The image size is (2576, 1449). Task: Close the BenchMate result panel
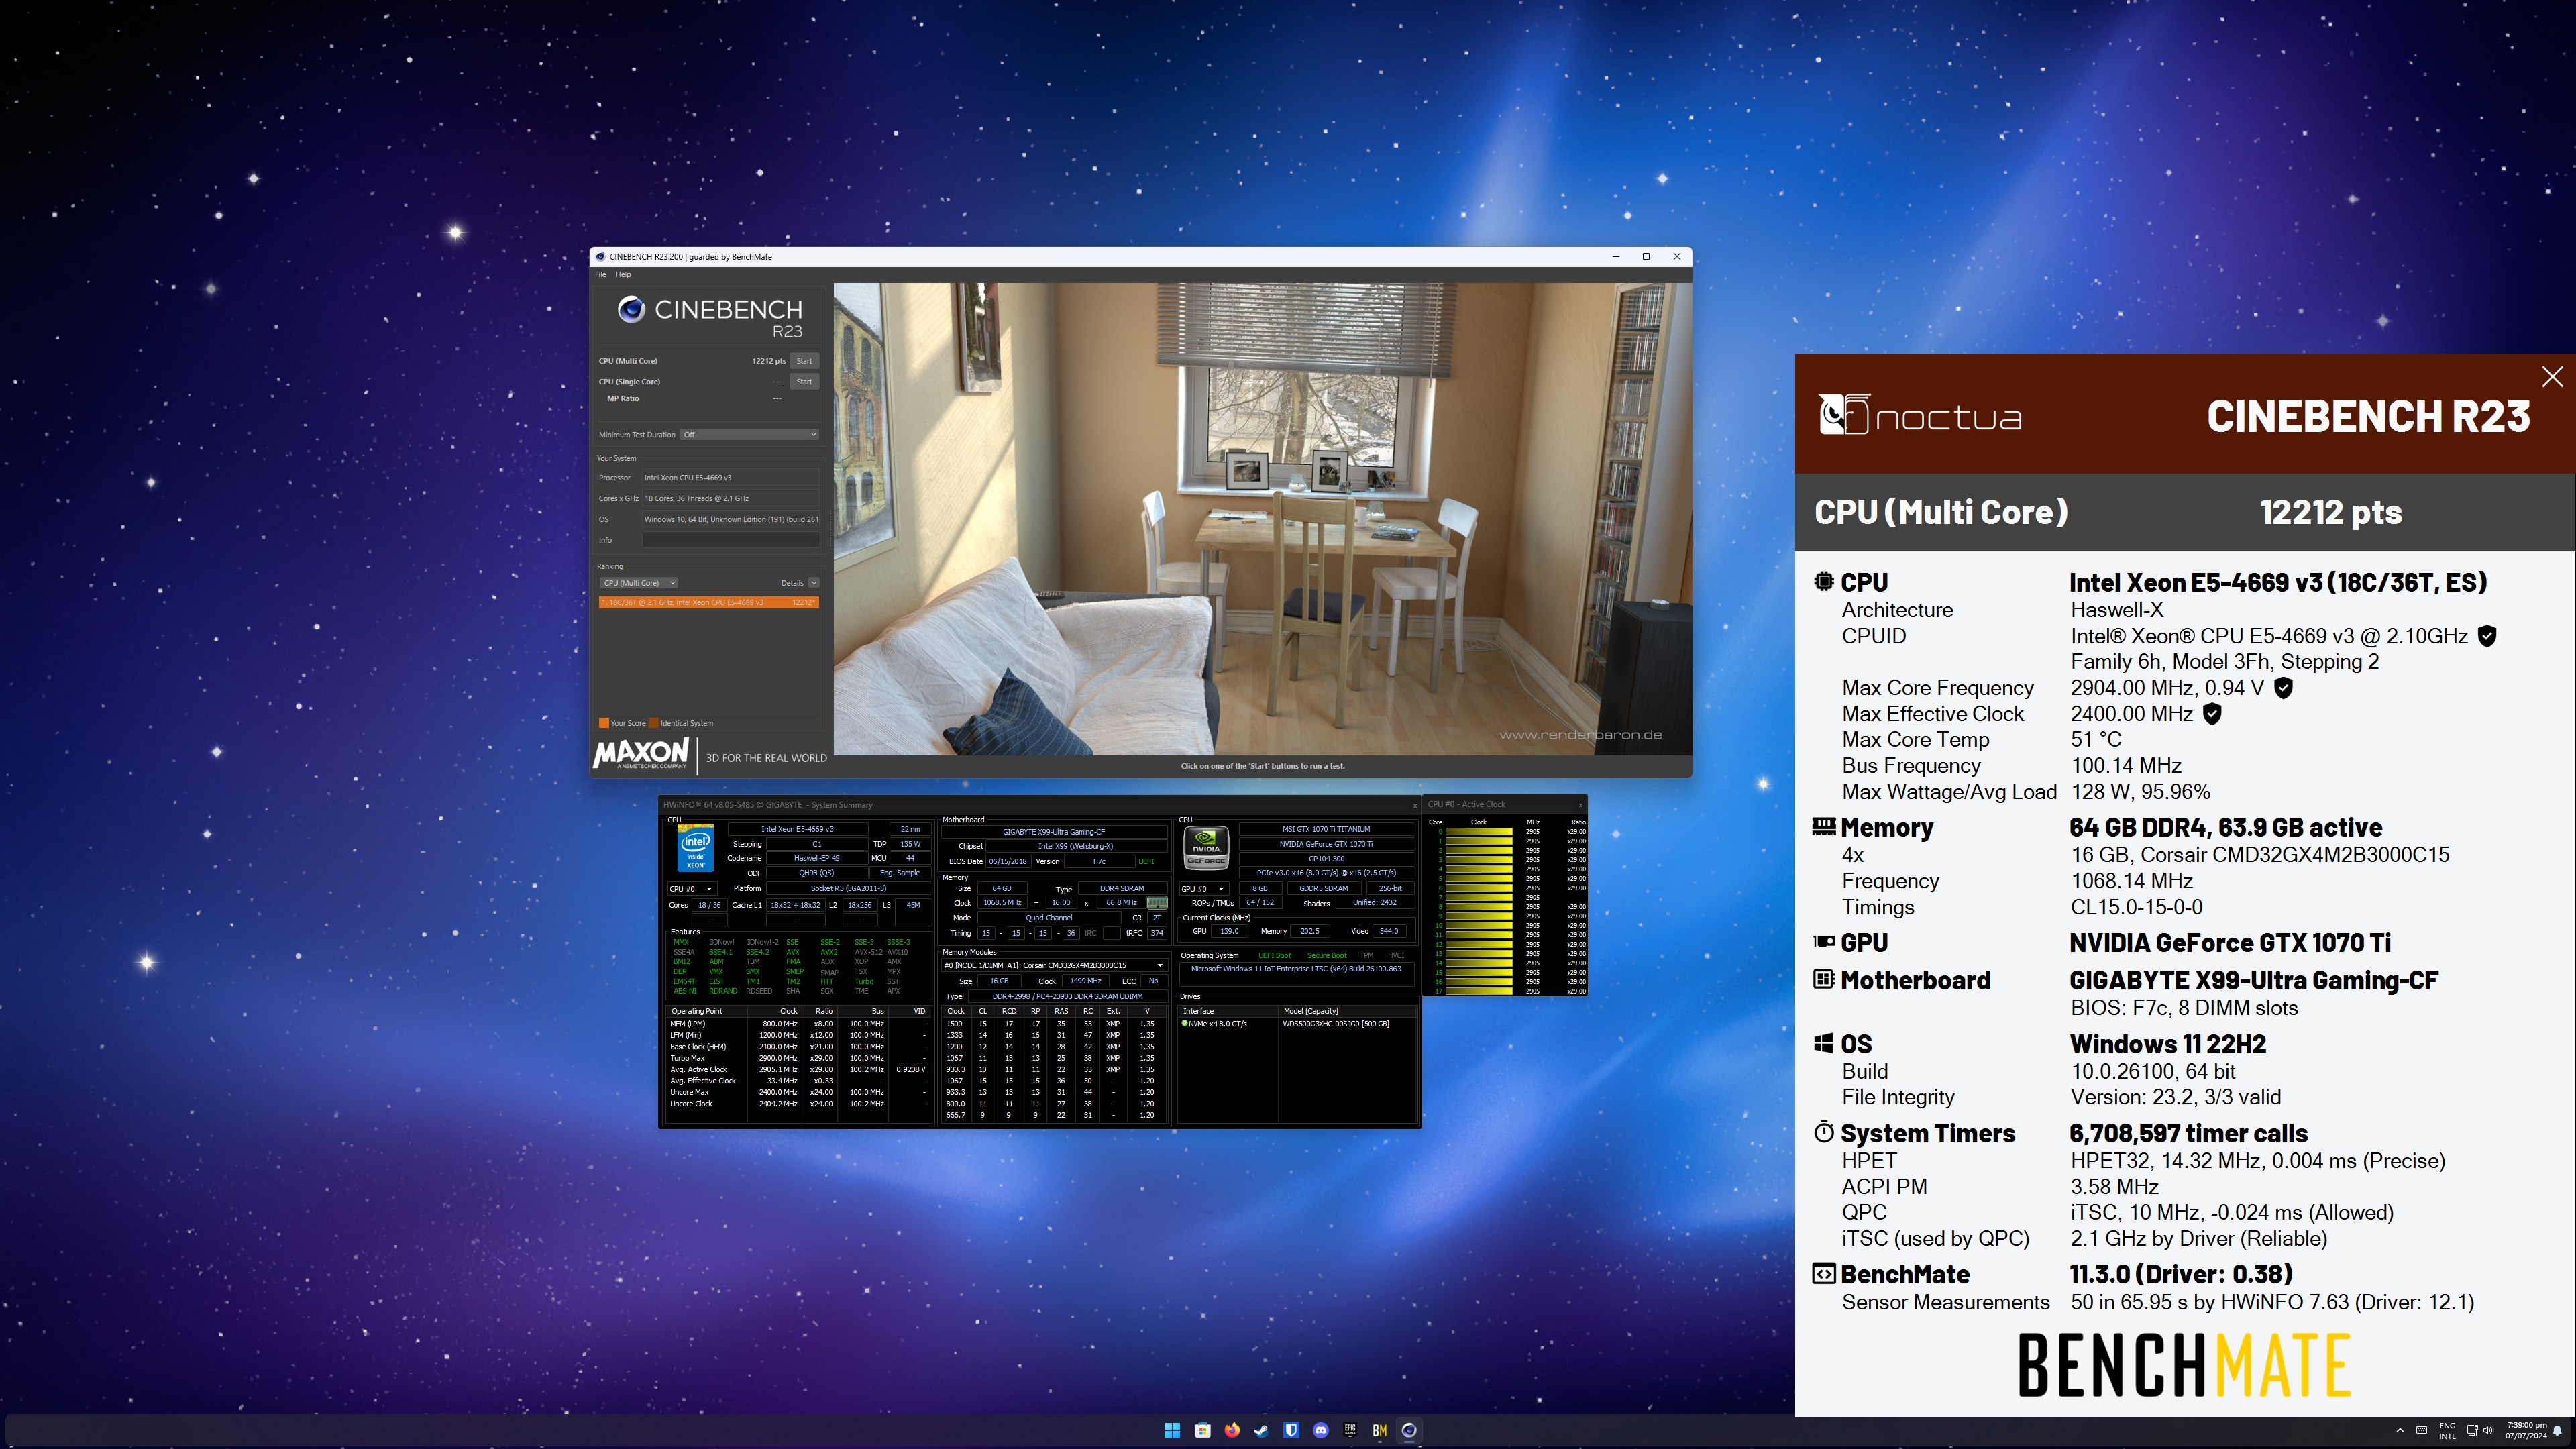[x=2552, y=376]
